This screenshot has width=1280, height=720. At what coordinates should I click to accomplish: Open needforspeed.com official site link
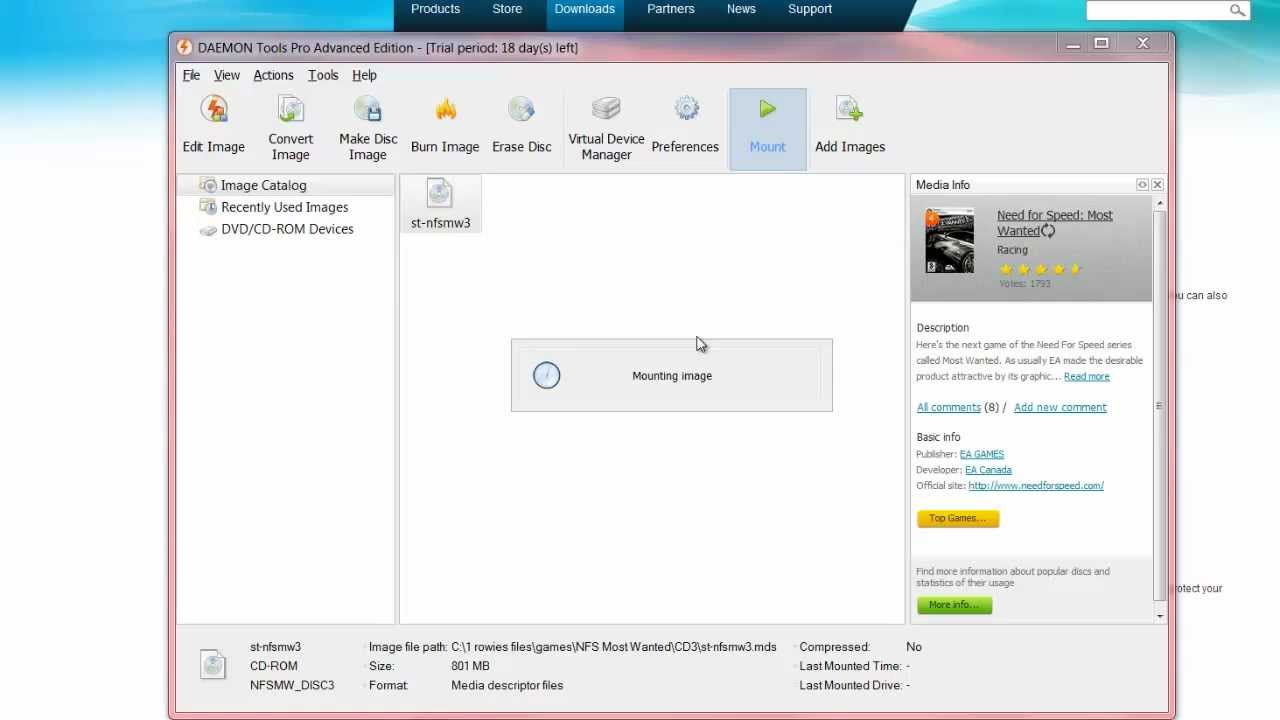tap(1036, 486)
